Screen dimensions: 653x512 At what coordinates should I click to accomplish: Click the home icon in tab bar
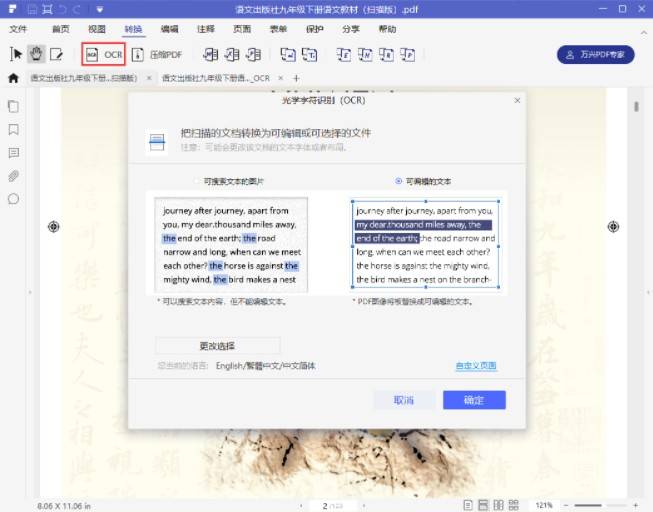coord(13,78)
